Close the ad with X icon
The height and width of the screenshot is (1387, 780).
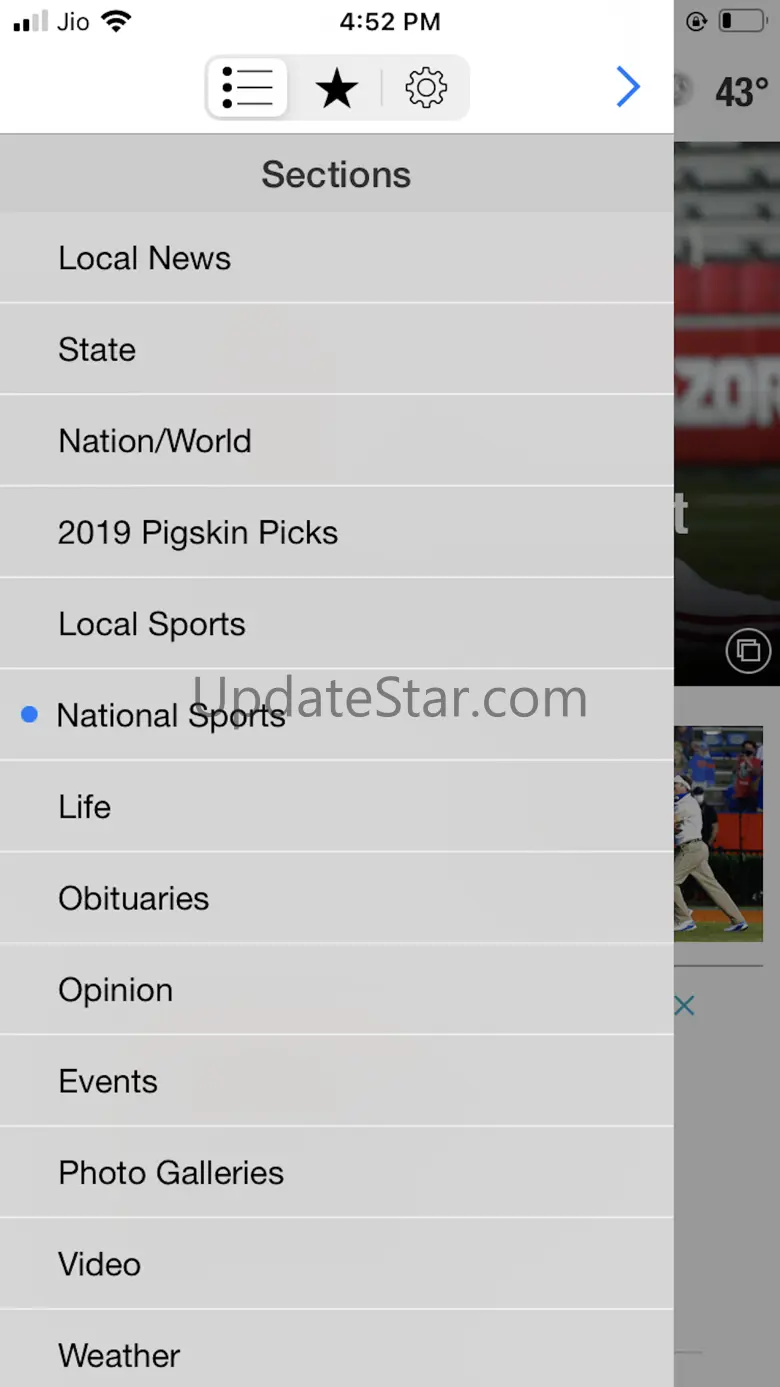pos(684,1006)
